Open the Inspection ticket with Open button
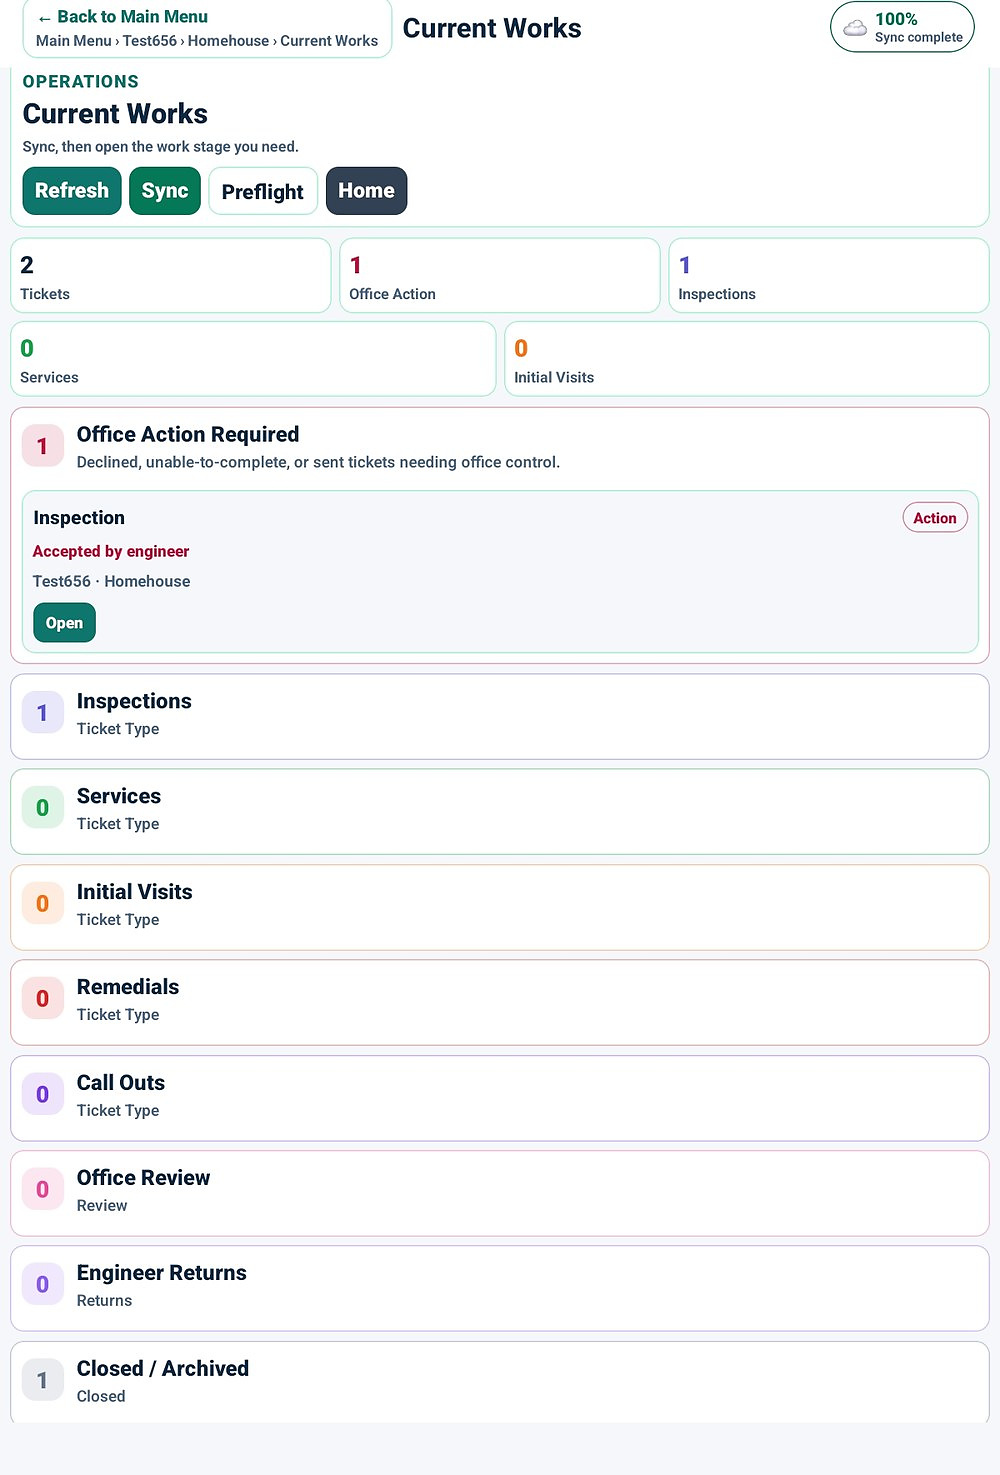Screen dimensions: 1000x1475 pyautogui.click(x=64, y=623)
